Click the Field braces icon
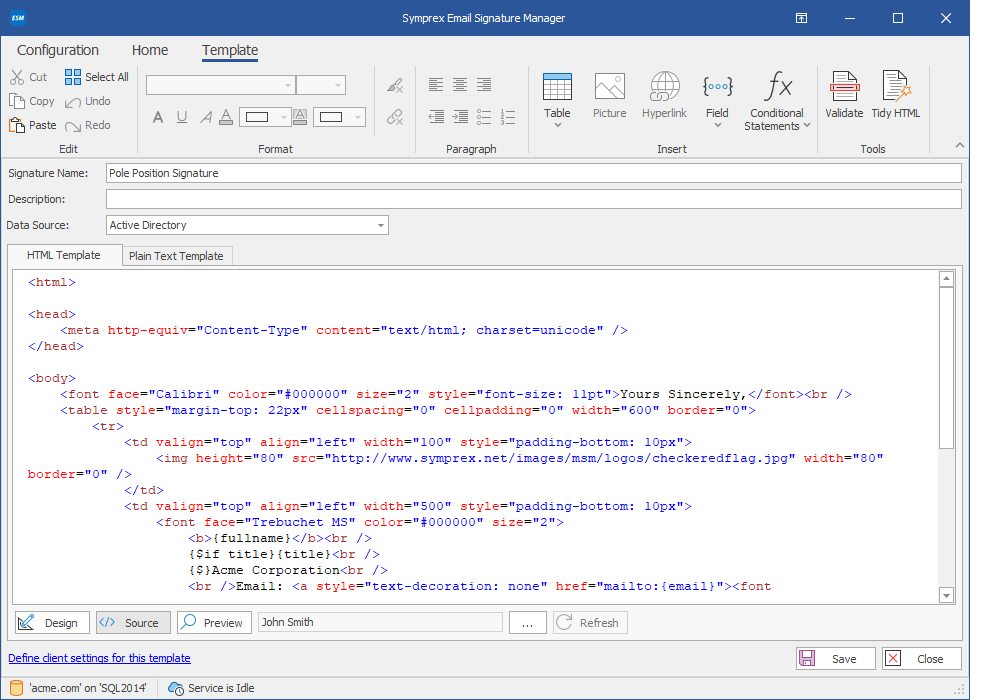This screenshot has height=700, width=984. (x=717, y=87)
